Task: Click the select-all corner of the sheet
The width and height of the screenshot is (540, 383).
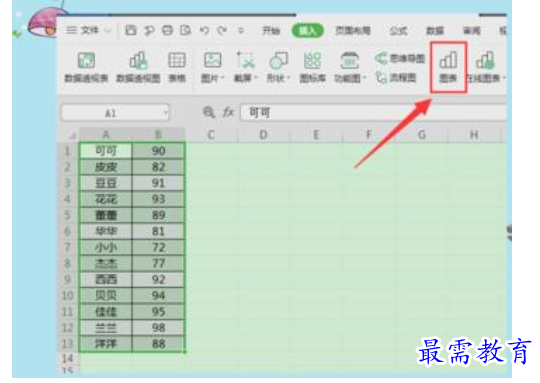Action: click(70, 135)
